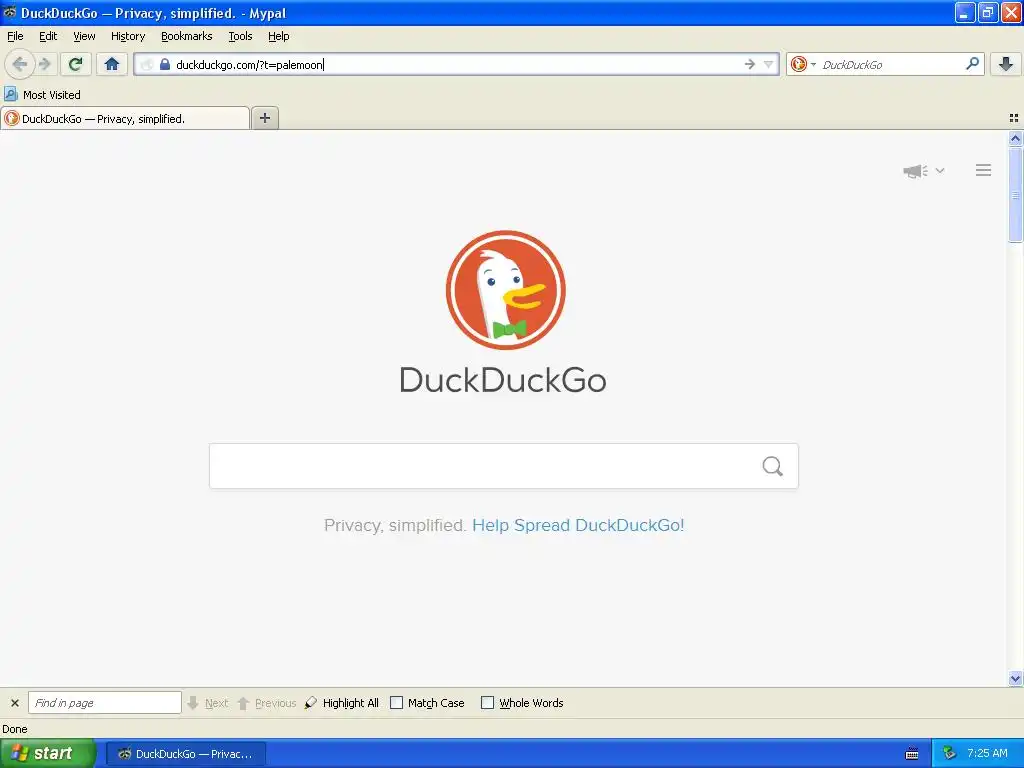Open the search engine selector dropdown
This screenshot has width=1024, height=768.
[803, 64]
